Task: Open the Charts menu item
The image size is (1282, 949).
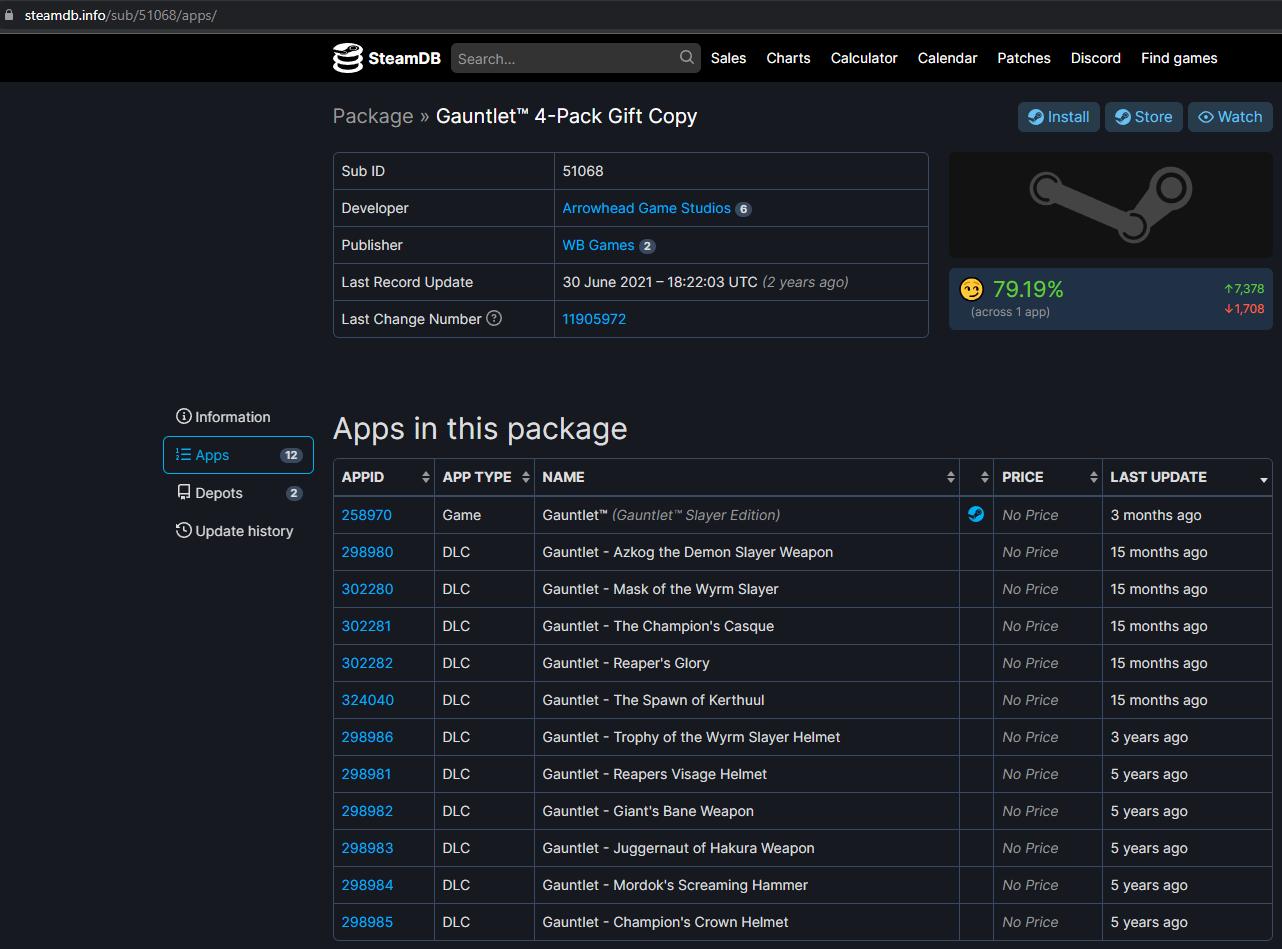Action: pyautogui.click(x=788, y=58)
